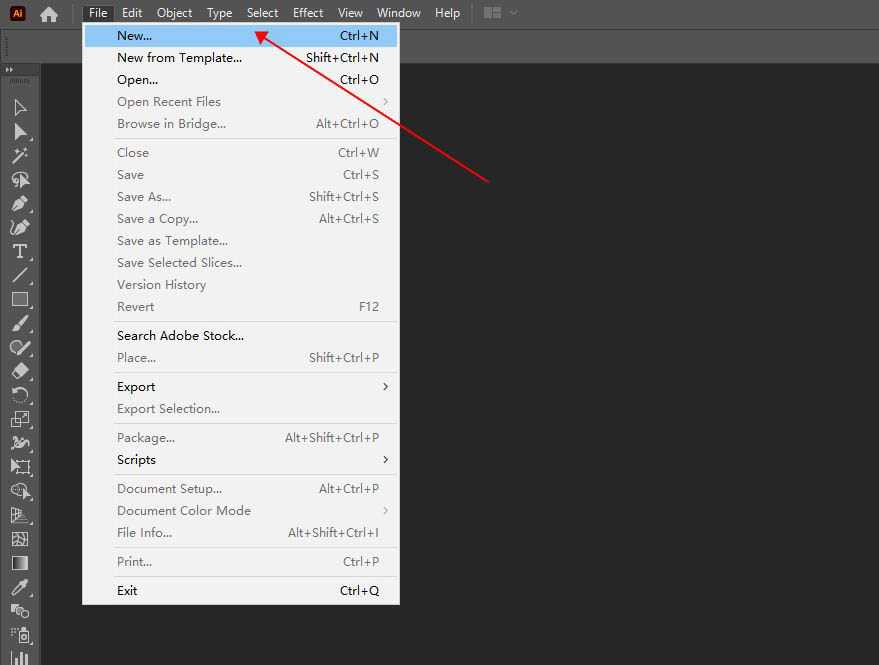Image resolution: width=879 pixels, height=665 pixels.
Task: Pick the Magic Wand tool
Action: pos(20,156)
